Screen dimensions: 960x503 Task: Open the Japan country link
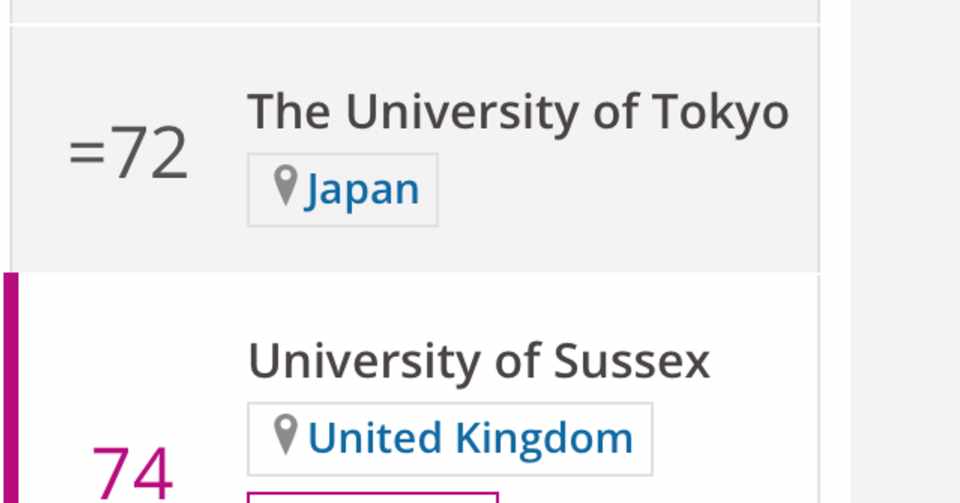click(362, 190)
